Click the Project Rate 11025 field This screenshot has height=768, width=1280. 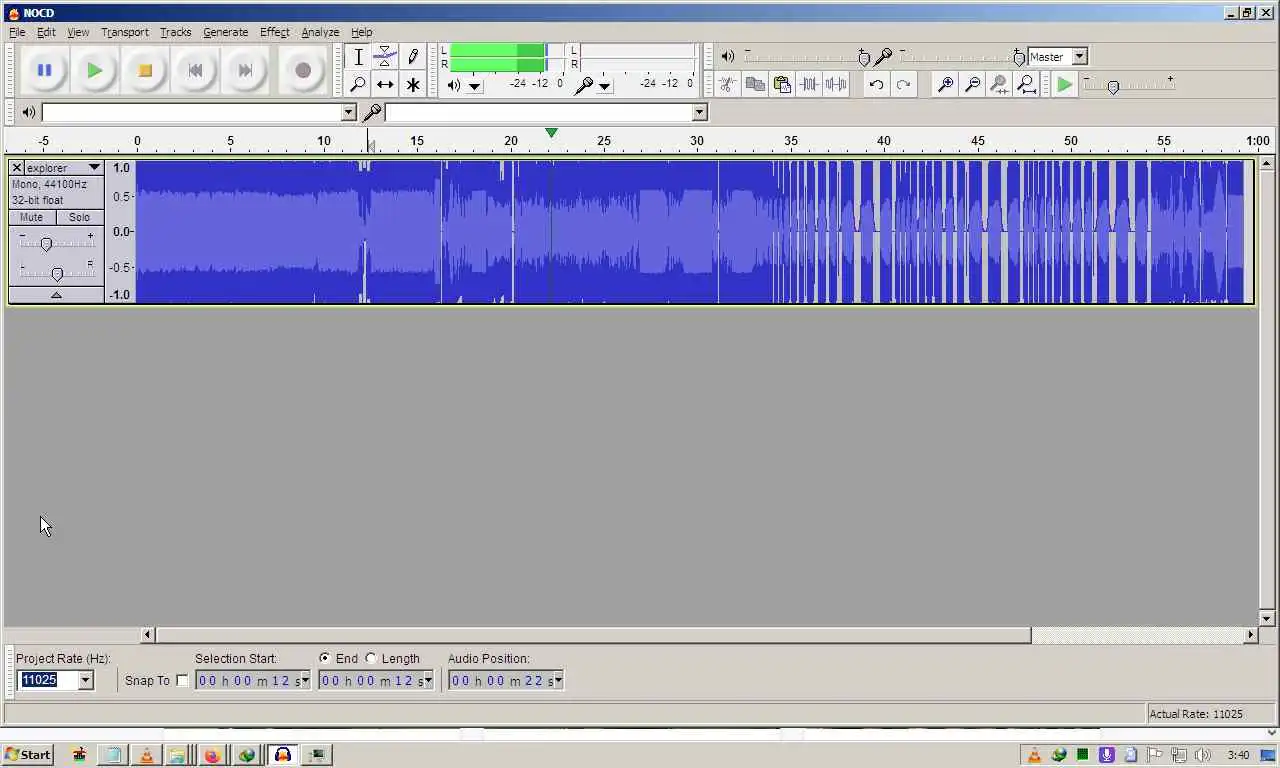point(47,680)
